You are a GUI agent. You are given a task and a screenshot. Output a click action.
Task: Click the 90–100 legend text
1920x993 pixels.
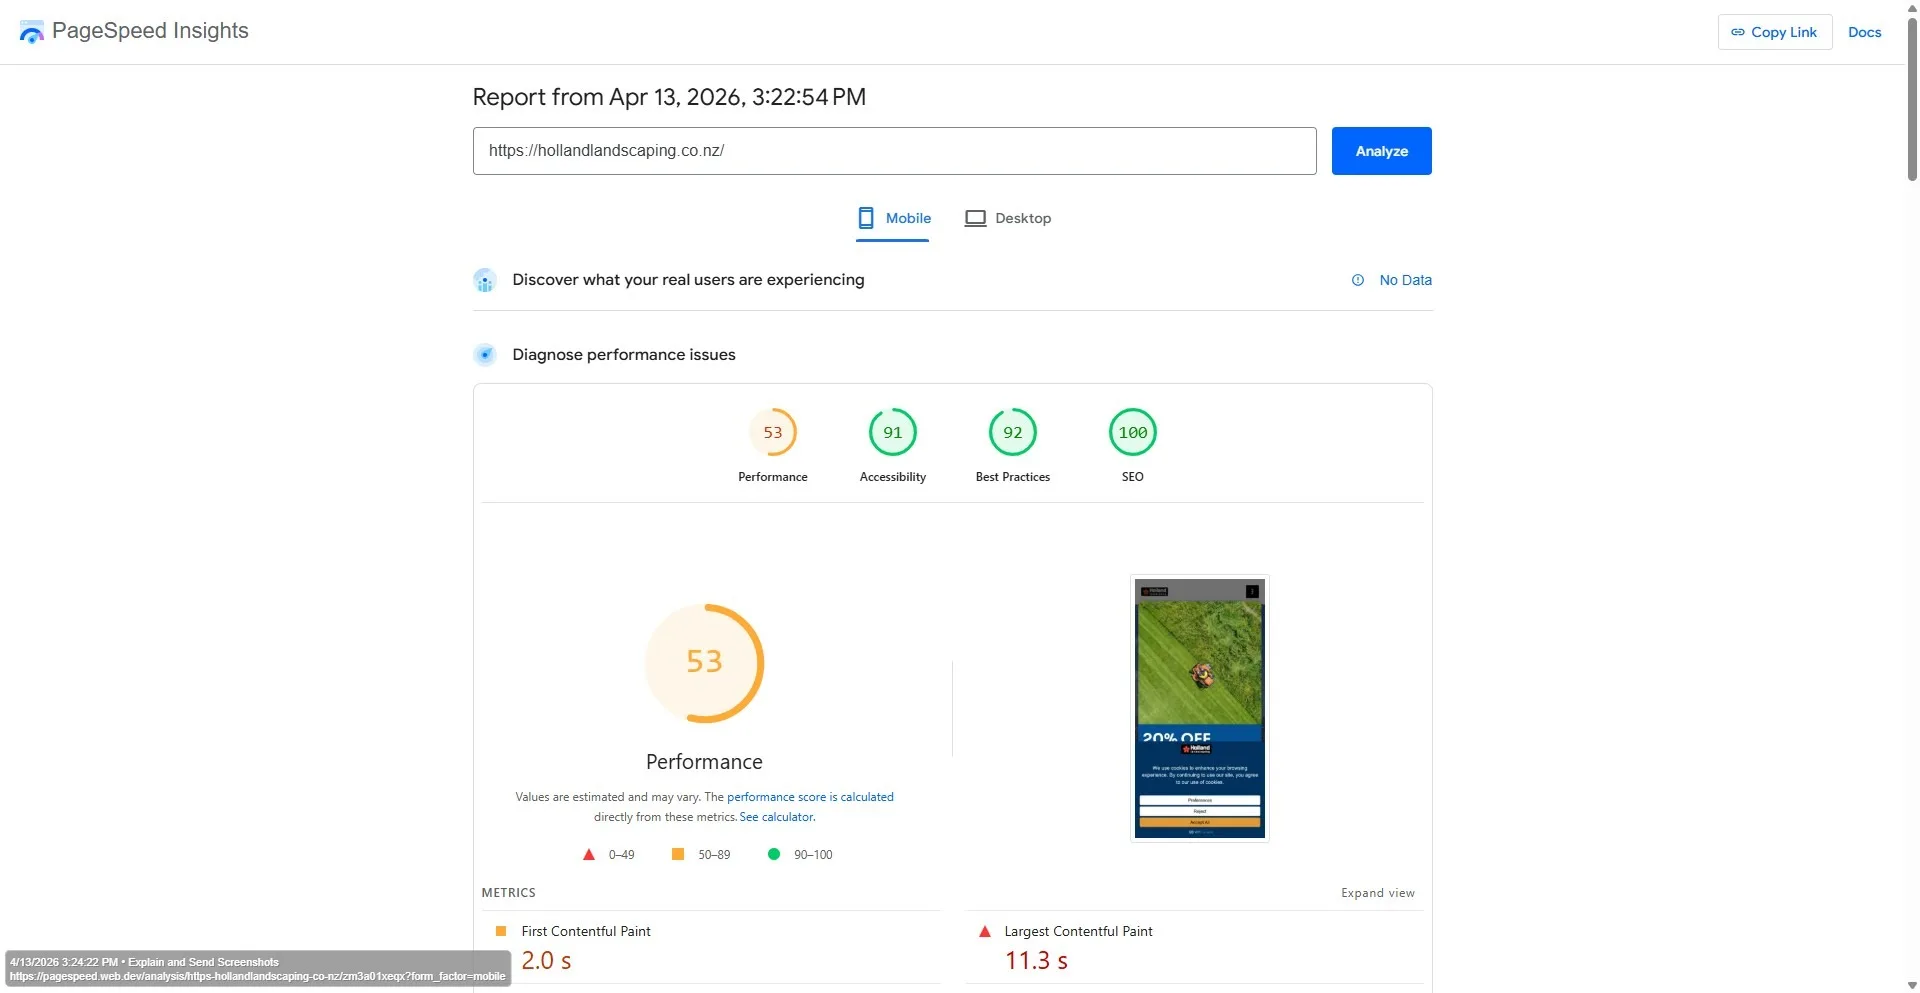coord(813,855)
